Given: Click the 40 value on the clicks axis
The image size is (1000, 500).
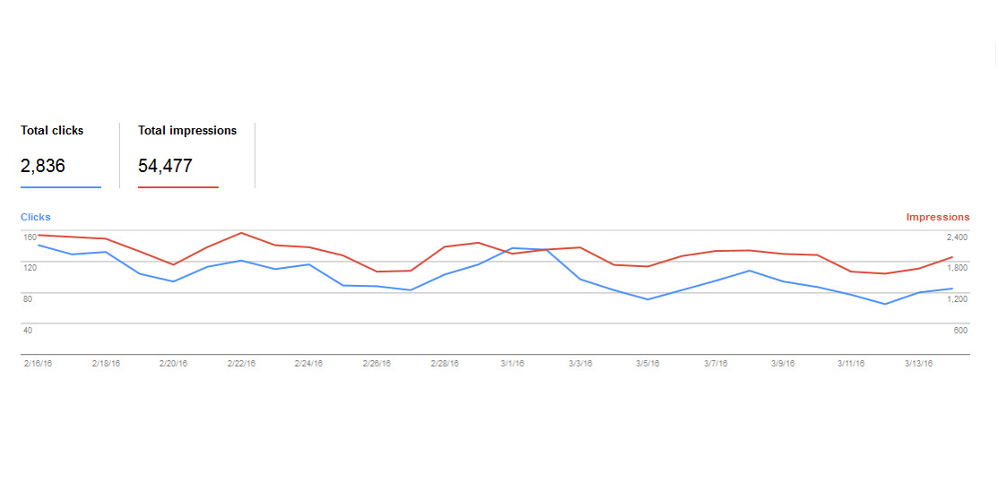Looking at the screenshot, I should pyautogui.click(x=28, y=330).
